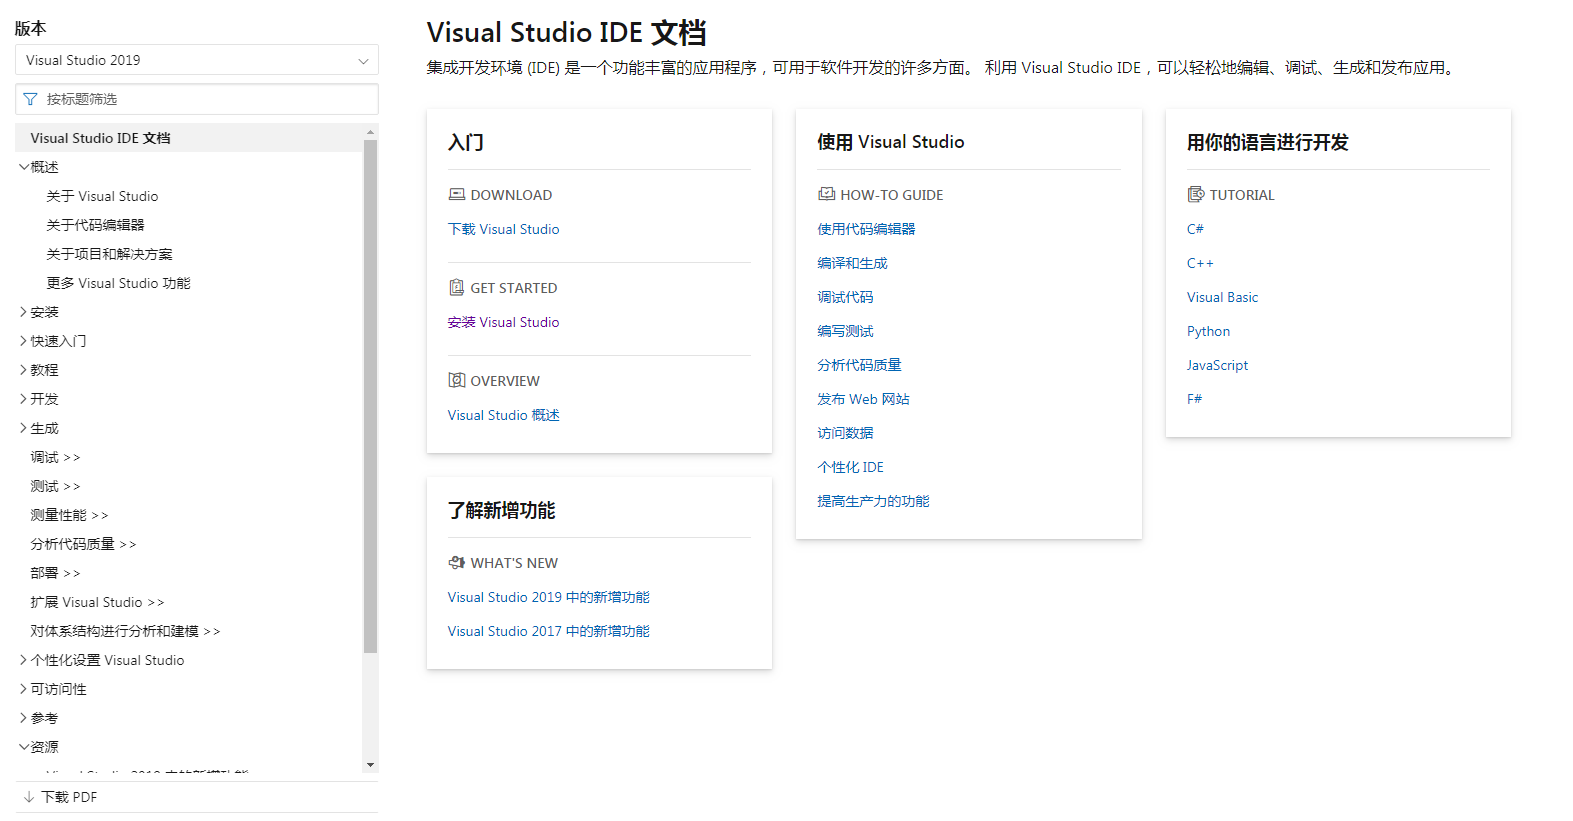
Task: Expand the 安装 tree node
Action: pos(23,312)
